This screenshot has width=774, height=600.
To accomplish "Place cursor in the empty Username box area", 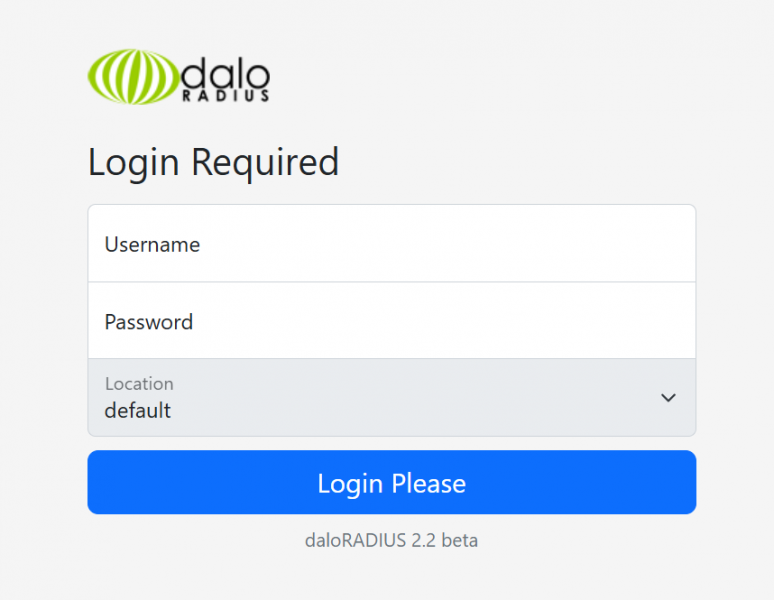I will click(444, 243).
